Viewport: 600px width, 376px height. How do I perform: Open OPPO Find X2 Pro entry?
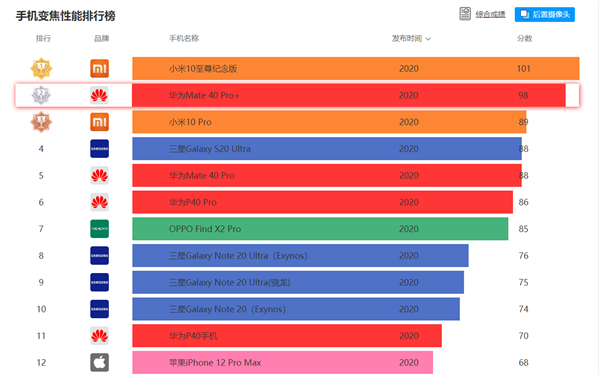[x=205, y=229]
